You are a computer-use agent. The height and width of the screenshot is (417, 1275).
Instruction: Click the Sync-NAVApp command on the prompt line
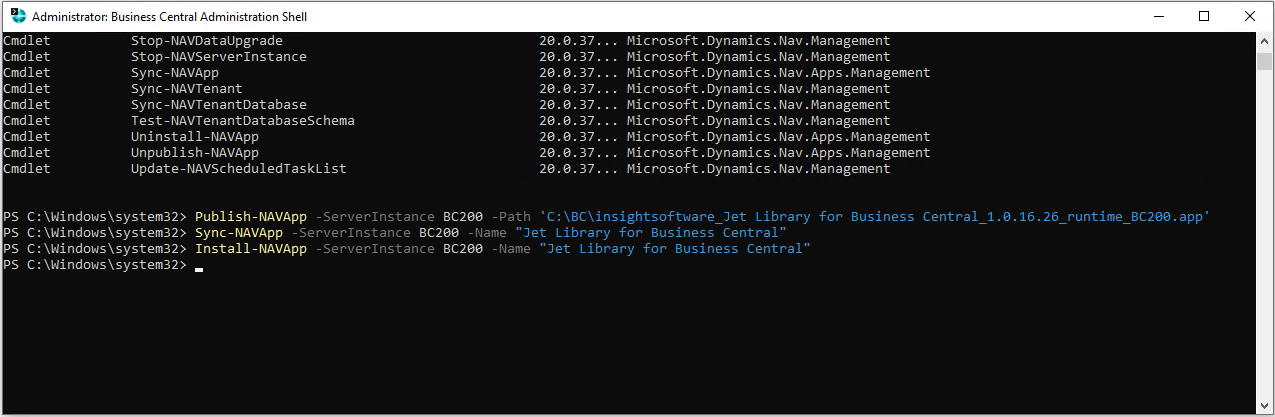239,233
